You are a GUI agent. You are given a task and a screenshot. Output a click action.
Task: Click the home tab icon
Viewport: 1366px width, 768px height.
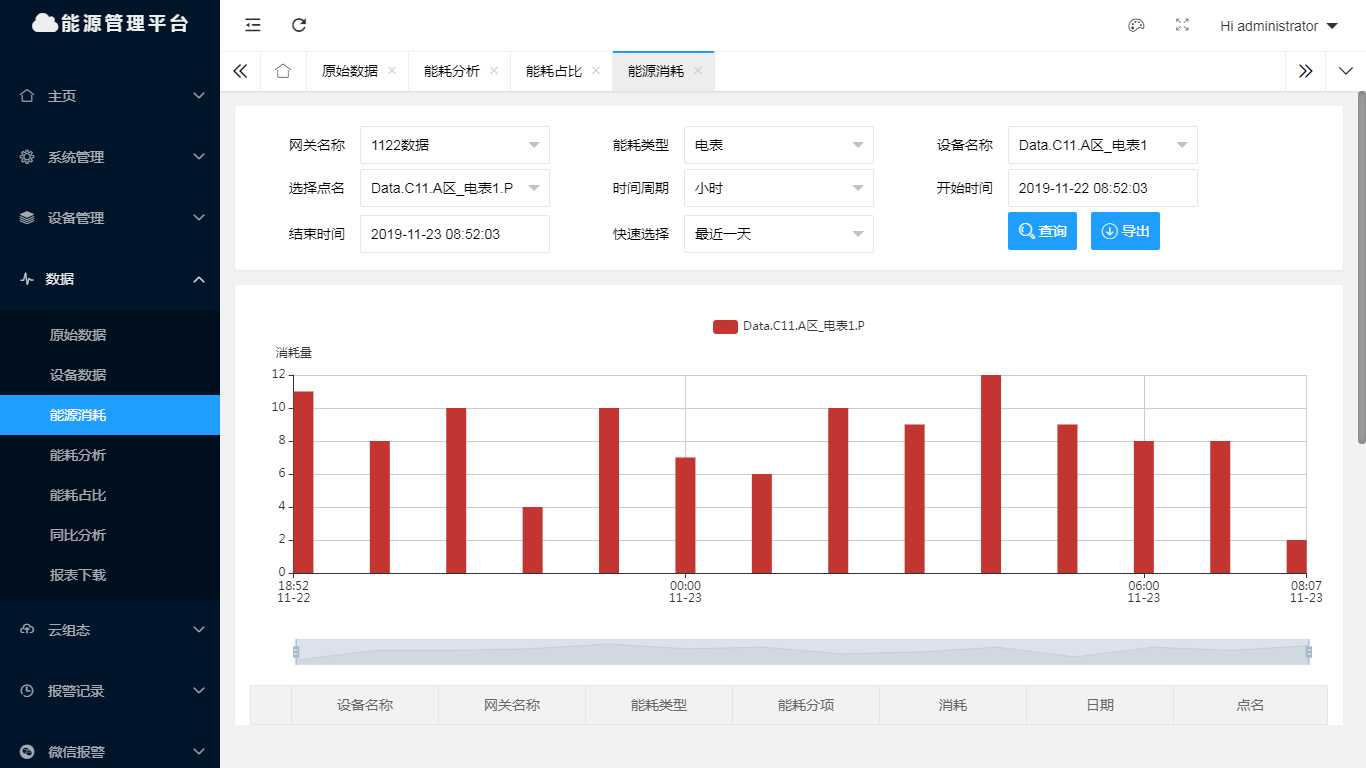[x=283, y=71]
